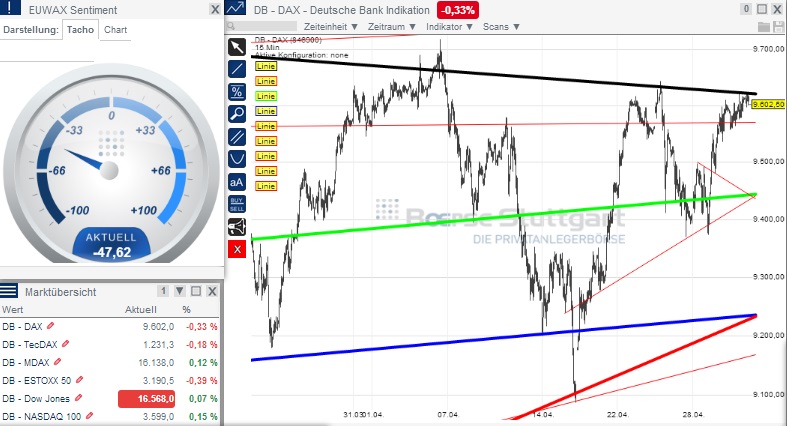Select the DB - ESTOXX 50 row name
787x426 pixels.
click(x=37, y=380)
